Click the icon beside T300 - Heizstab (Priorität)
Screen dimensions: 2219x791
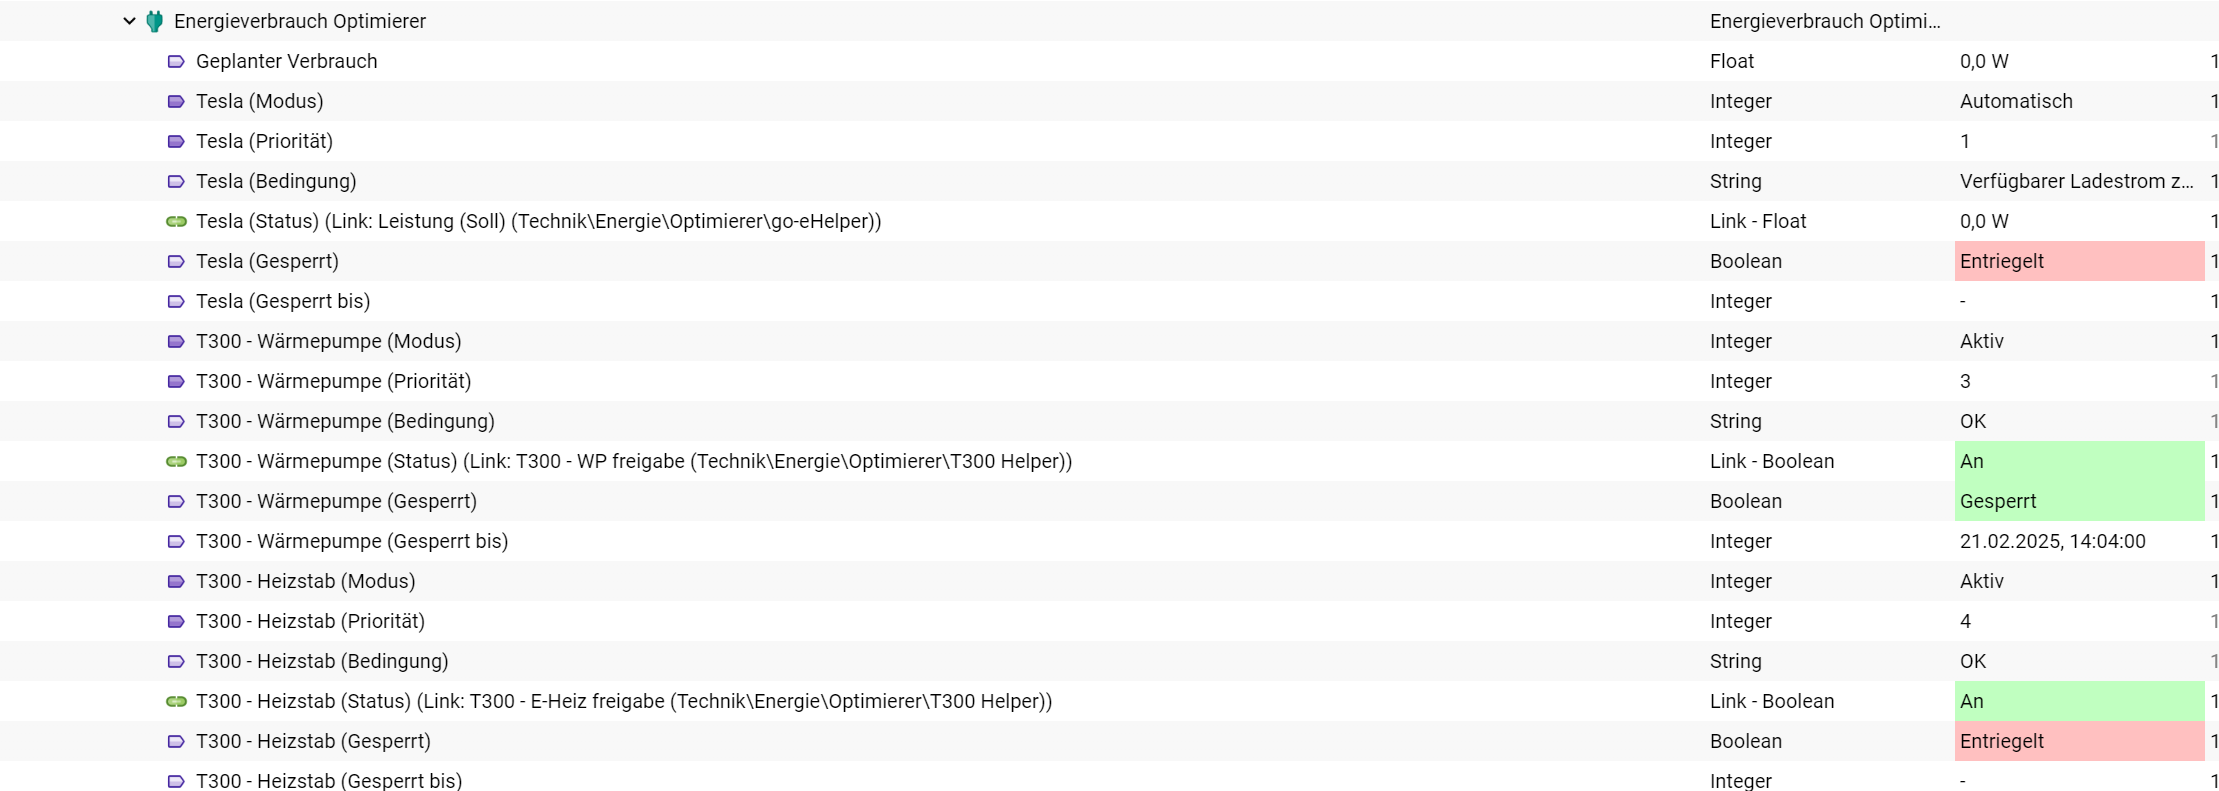[x=176, y=621]
